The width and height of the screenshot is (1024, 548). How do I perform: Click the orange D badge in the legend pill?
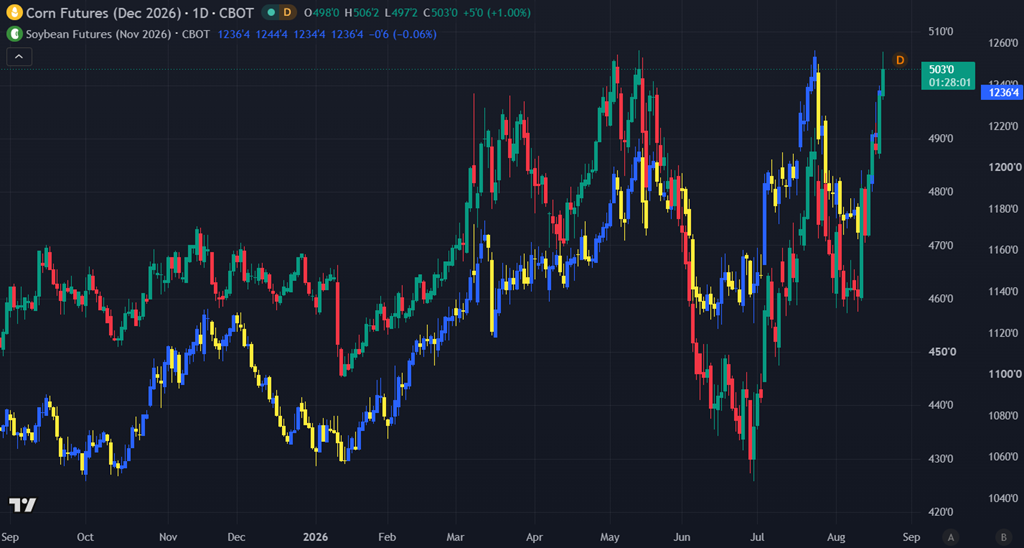pos(287,12)
